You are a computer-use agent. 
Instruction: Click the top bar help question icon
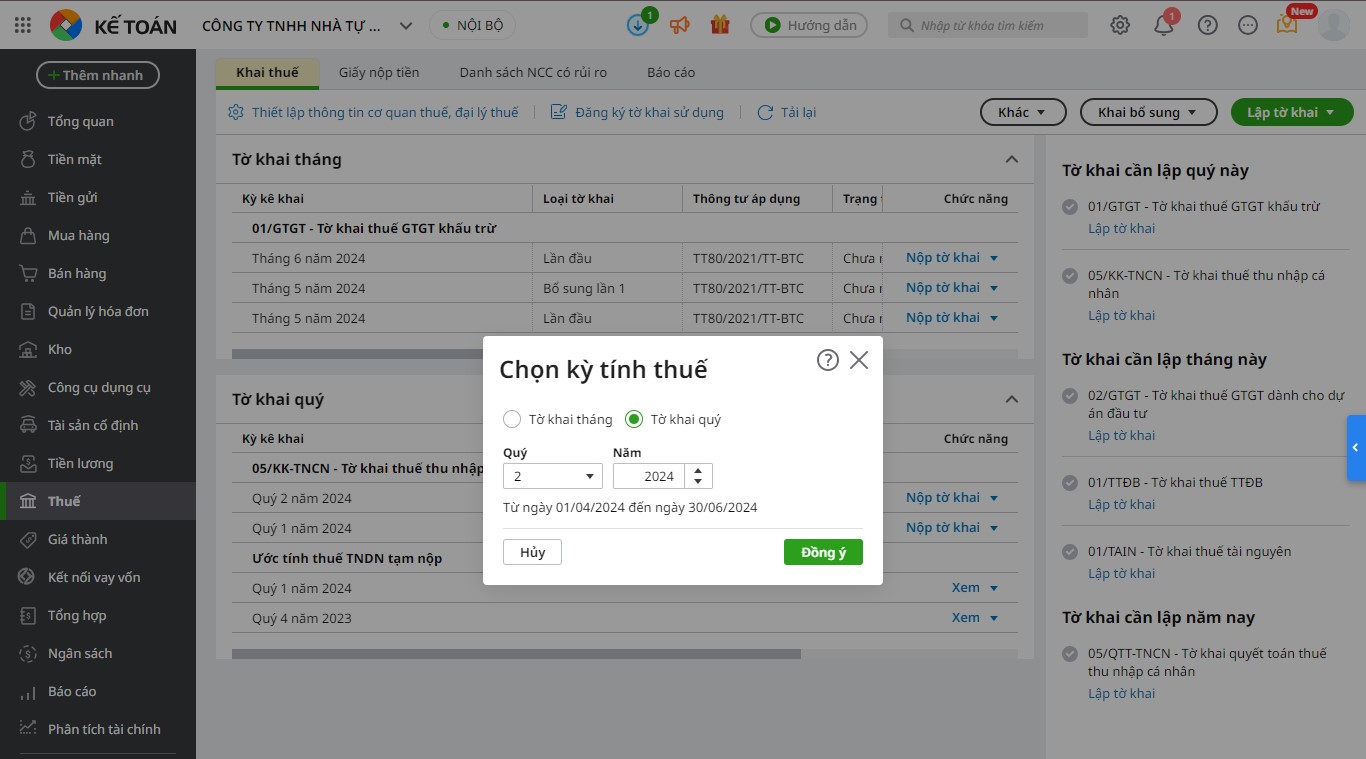[x=1208, y=25]
